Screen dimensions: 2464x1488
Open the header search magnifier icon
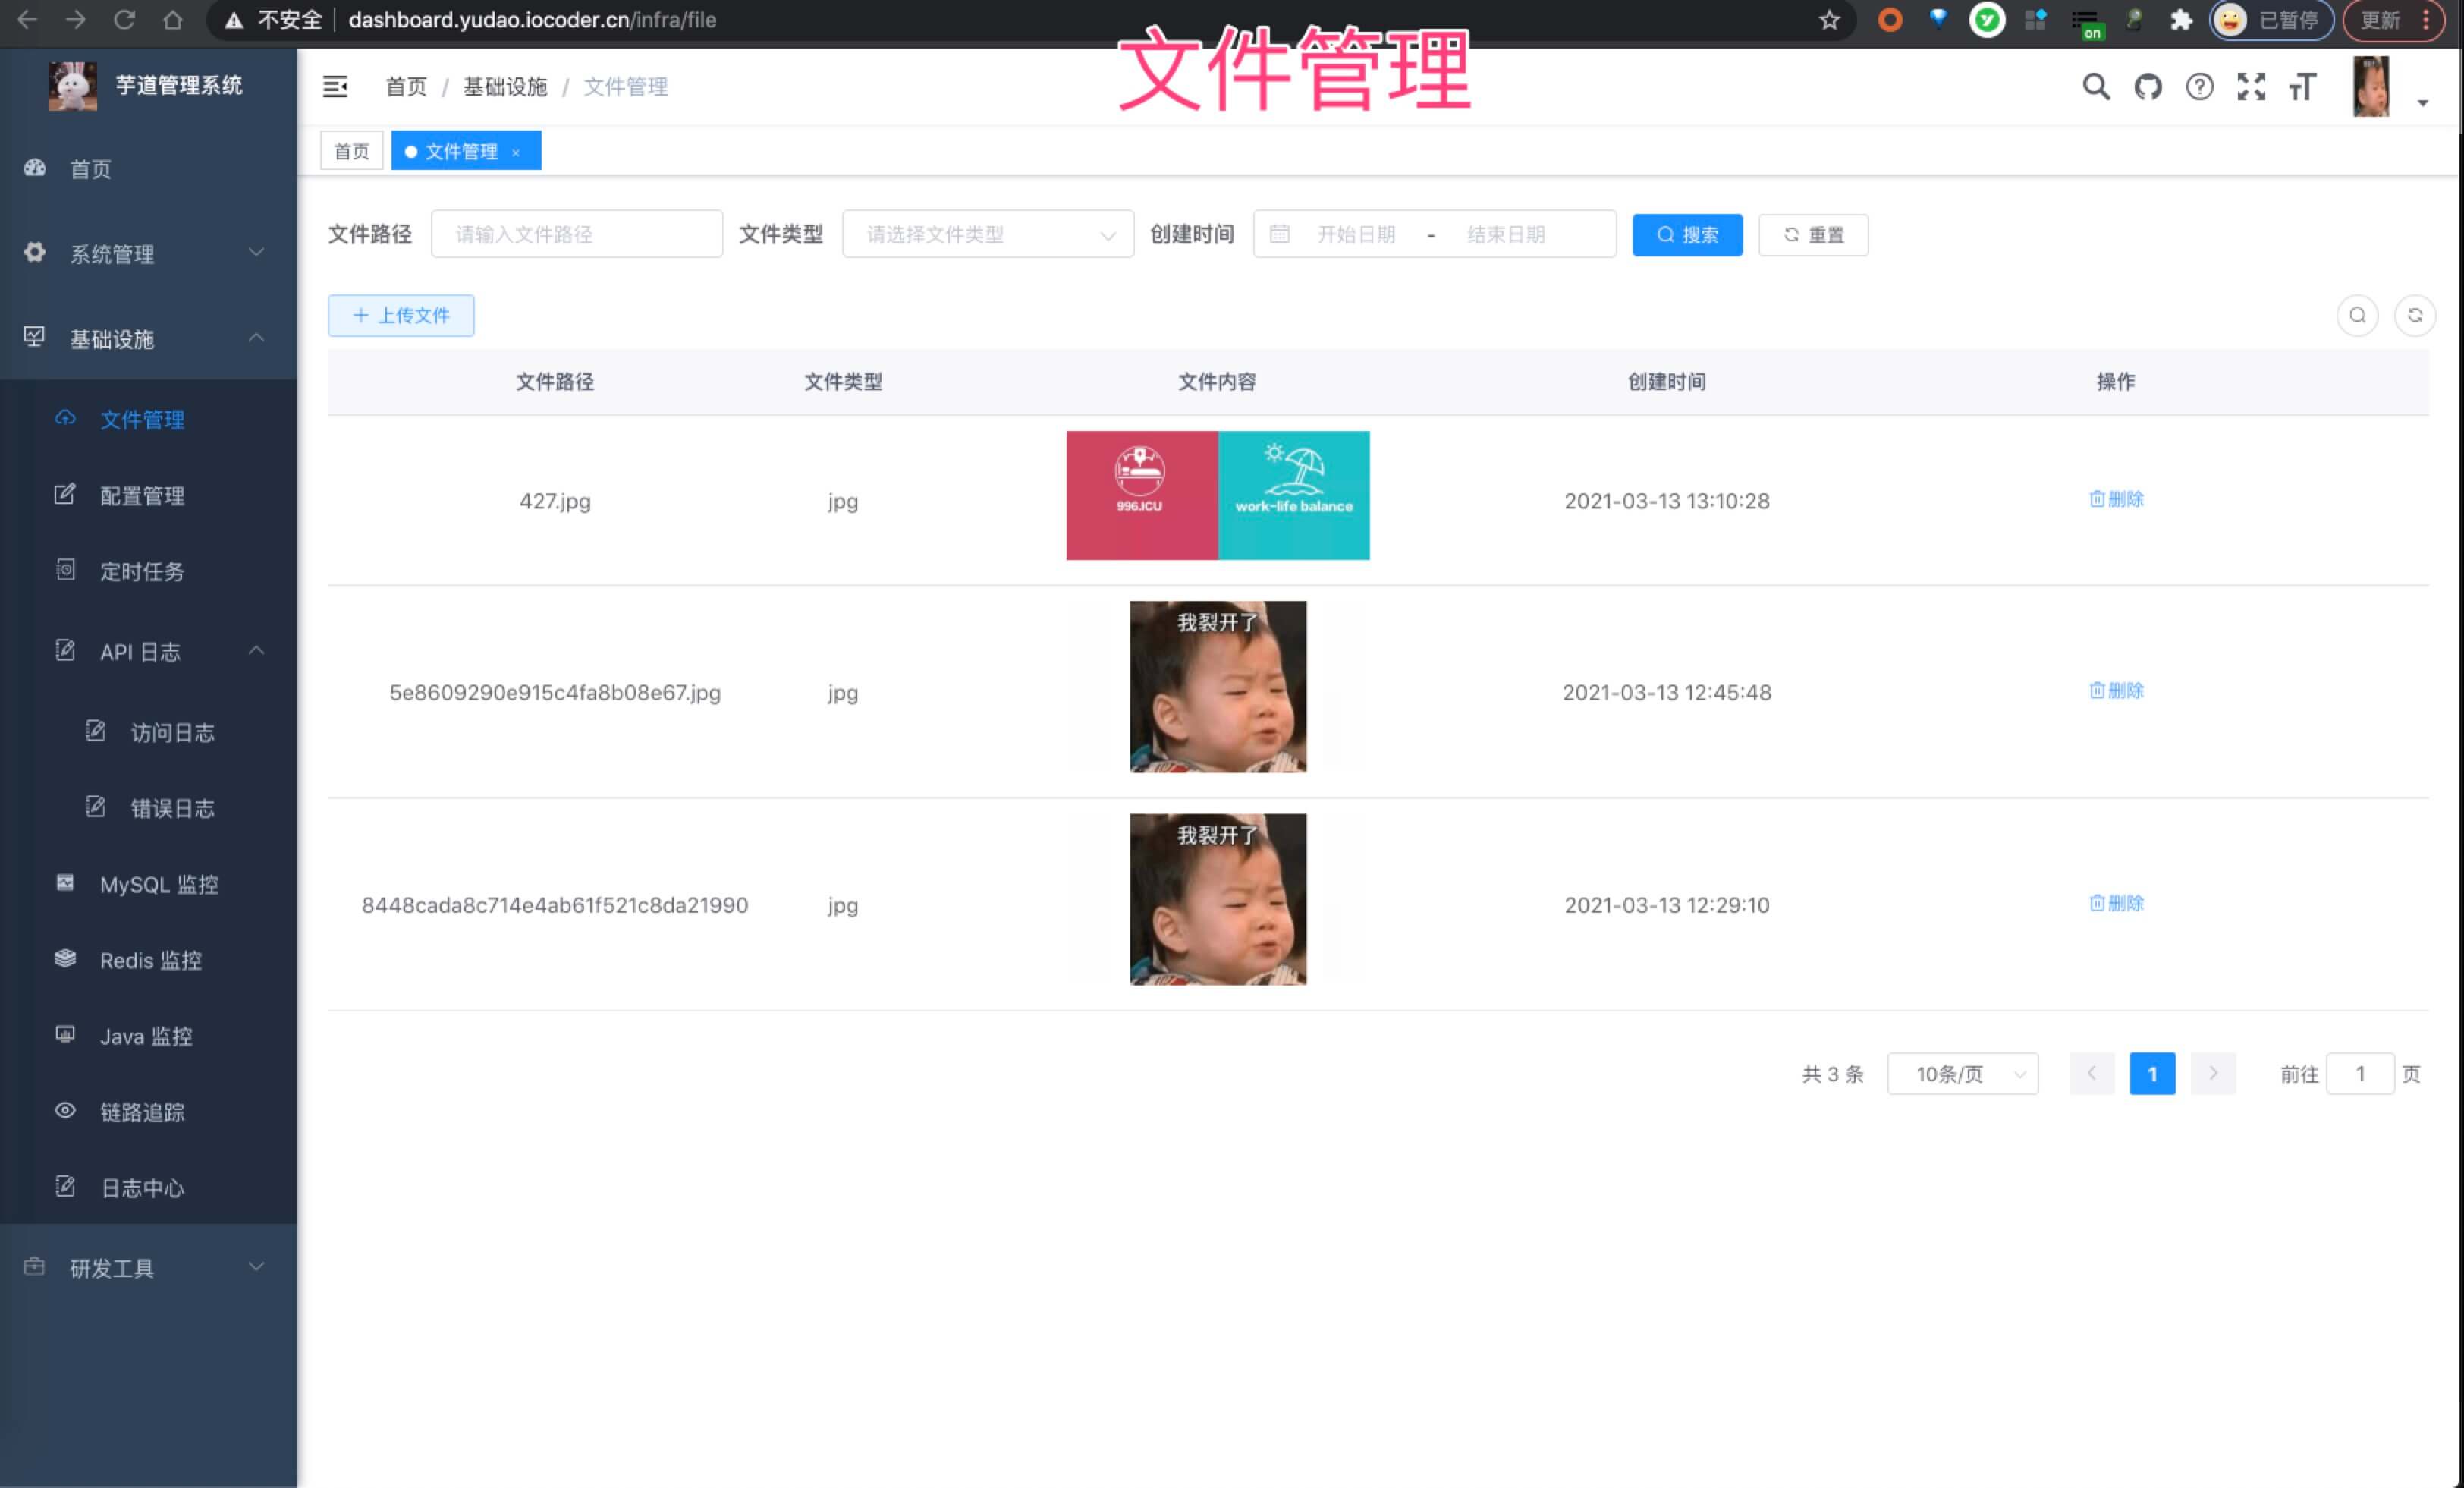pos(2096,87)
